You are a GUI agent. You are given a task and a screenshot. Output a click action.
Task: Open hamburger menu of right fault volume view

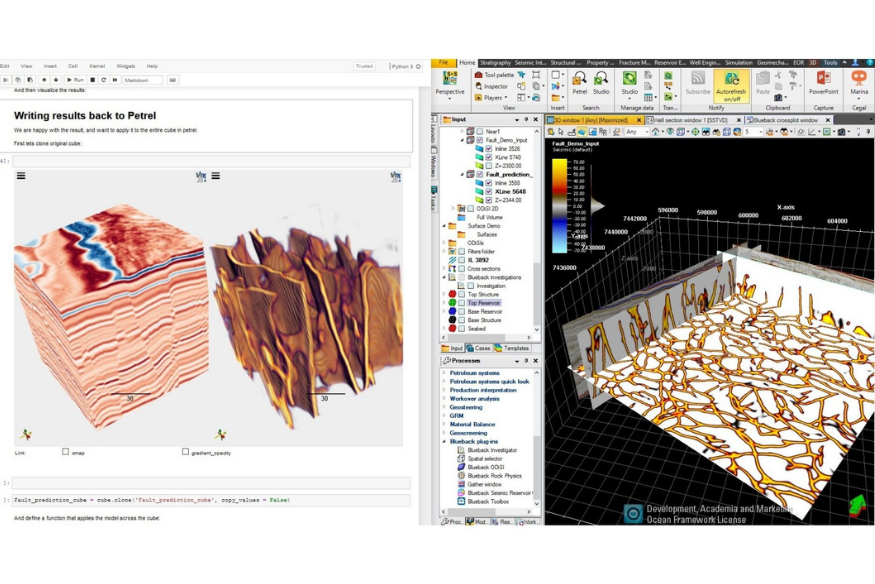pos(215,176)
